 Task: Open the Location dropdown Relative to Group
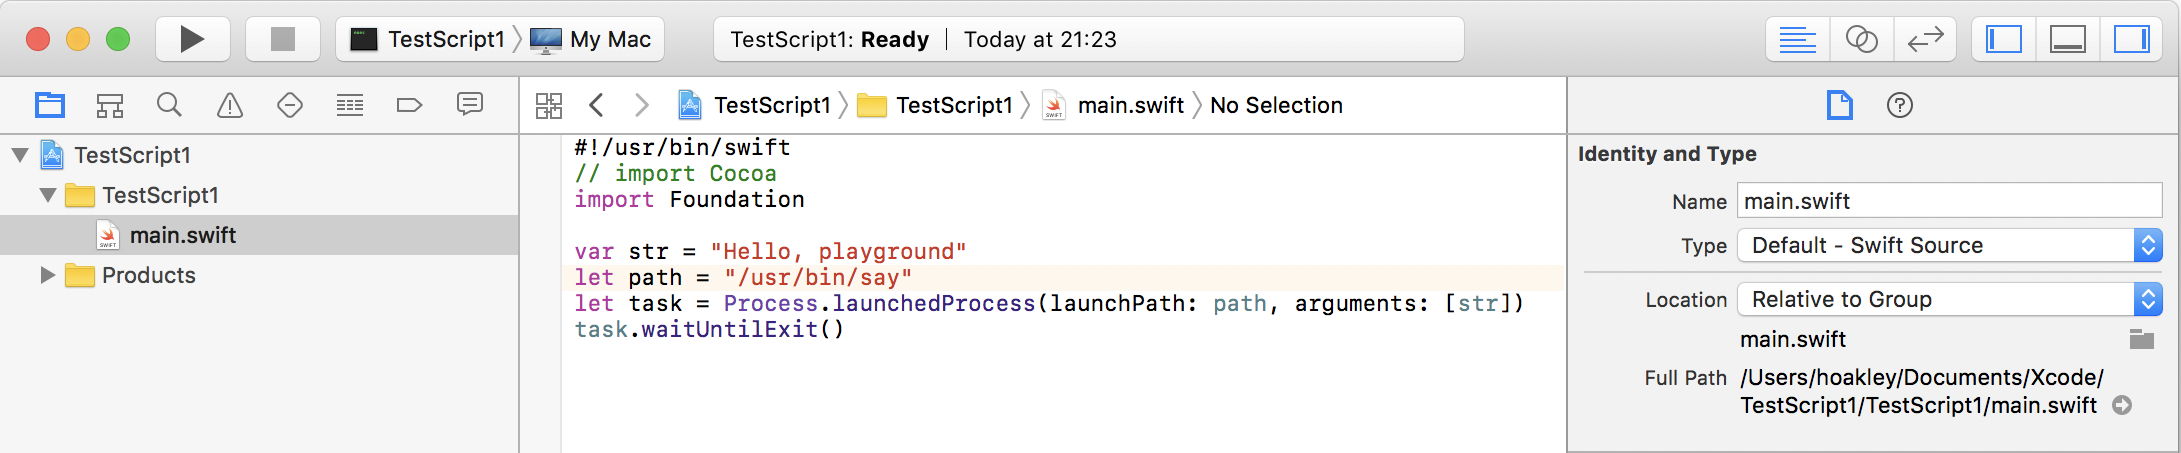1950,299
